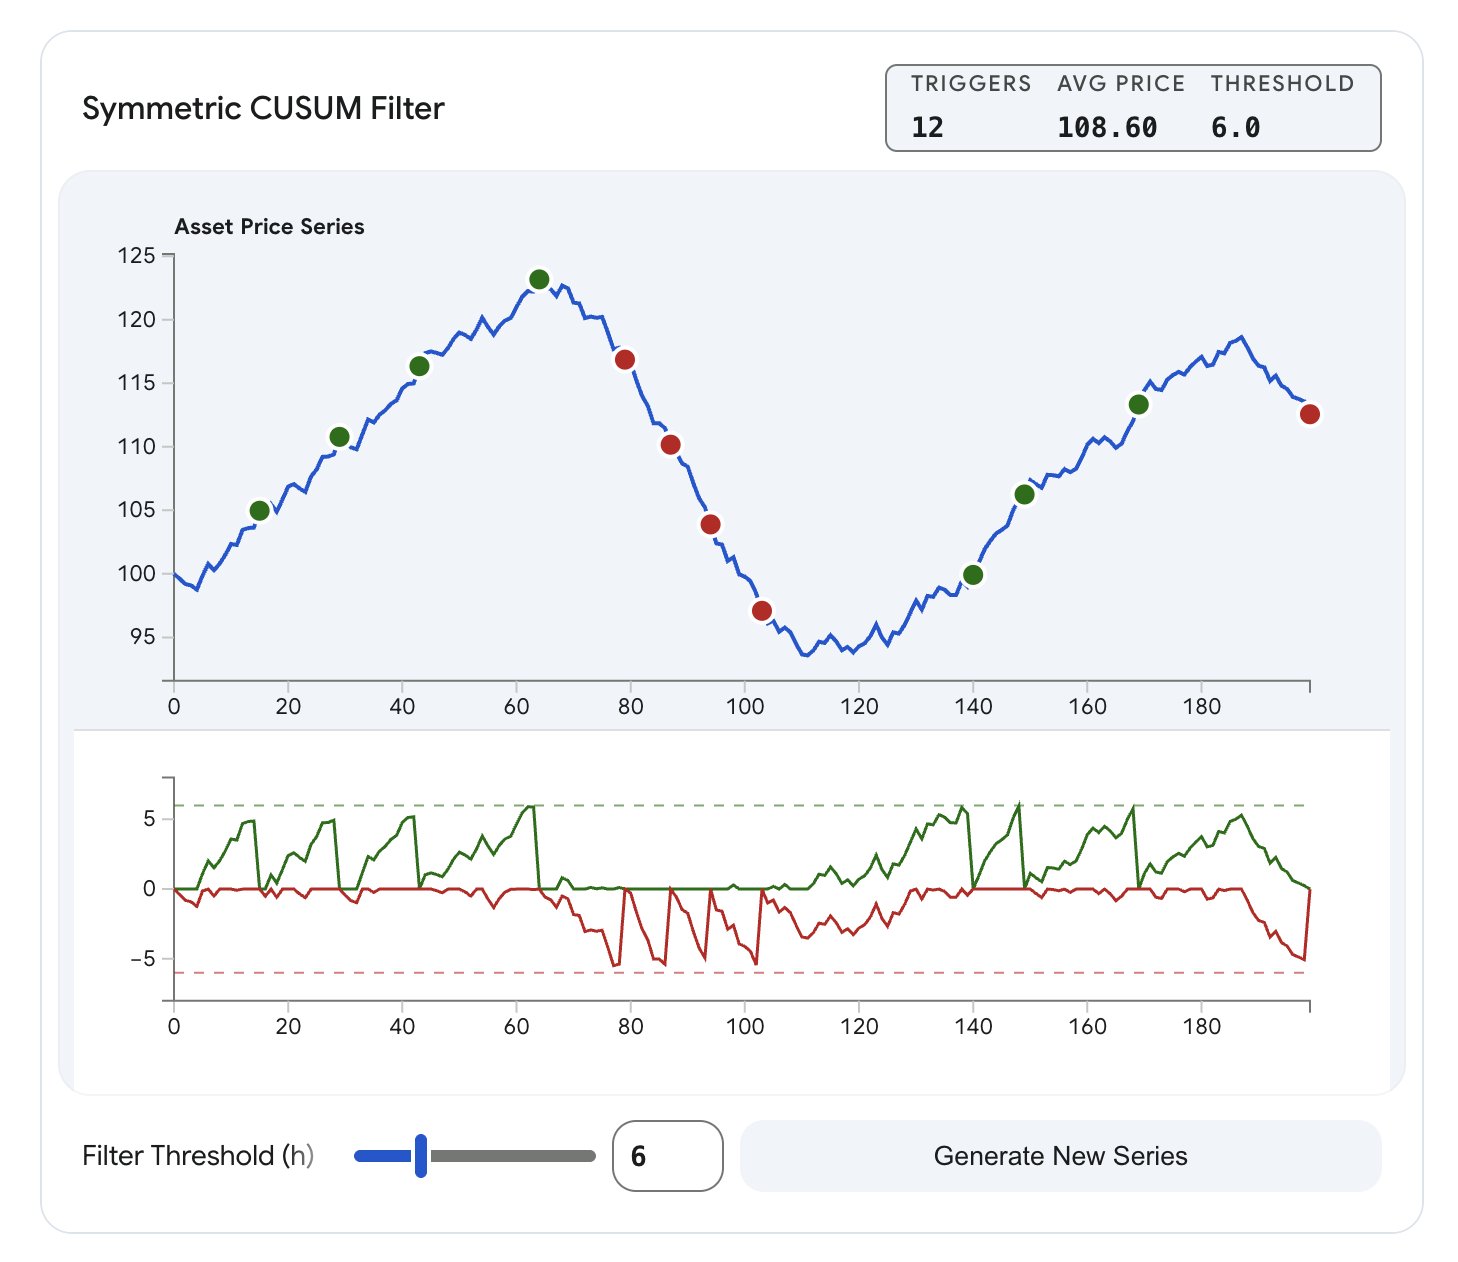Click the AVG PRICE value 108.60
The width and height of the screenshot is (1458, 1262).
click(1107, 127)
